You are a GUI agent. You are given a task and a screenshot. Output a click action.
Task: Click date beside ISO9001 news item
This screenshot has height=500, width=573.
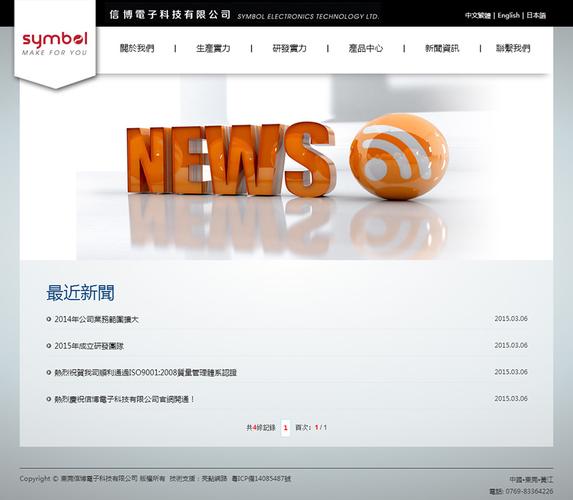pyautogui.click(x=511, y=372)
